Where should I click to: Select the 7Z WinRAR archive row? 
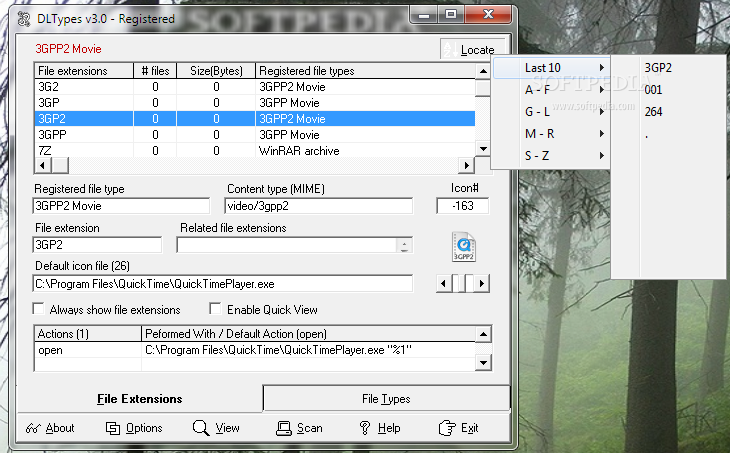click(x=255, y=150)
